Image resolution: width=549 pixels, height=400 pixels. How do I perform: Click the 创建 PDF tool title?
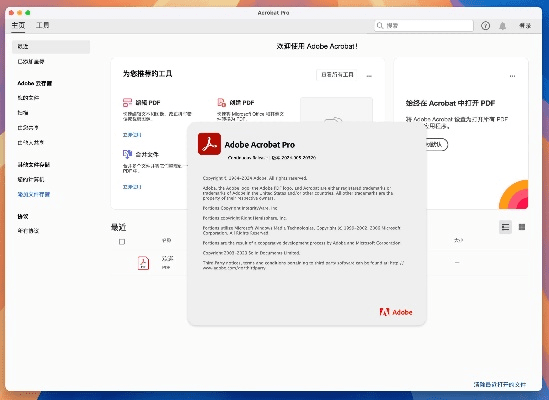(x=242, y=103)
